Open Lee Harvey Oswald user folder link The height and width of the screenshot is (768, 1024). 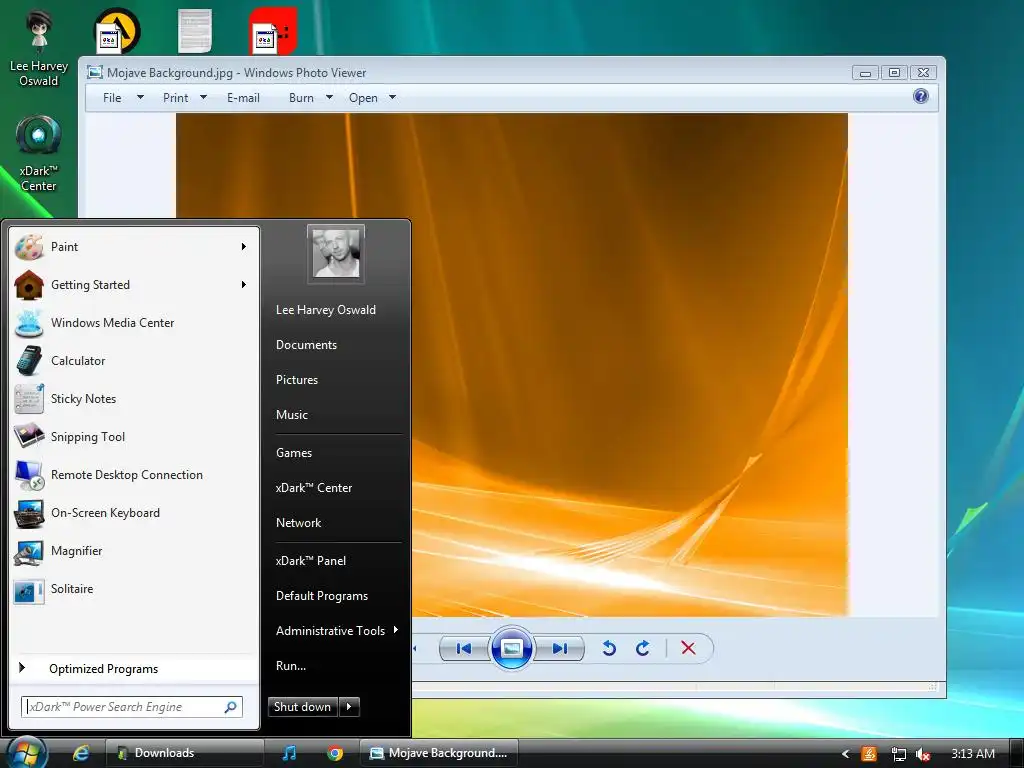pyautogui.click(x=326, y=310)
